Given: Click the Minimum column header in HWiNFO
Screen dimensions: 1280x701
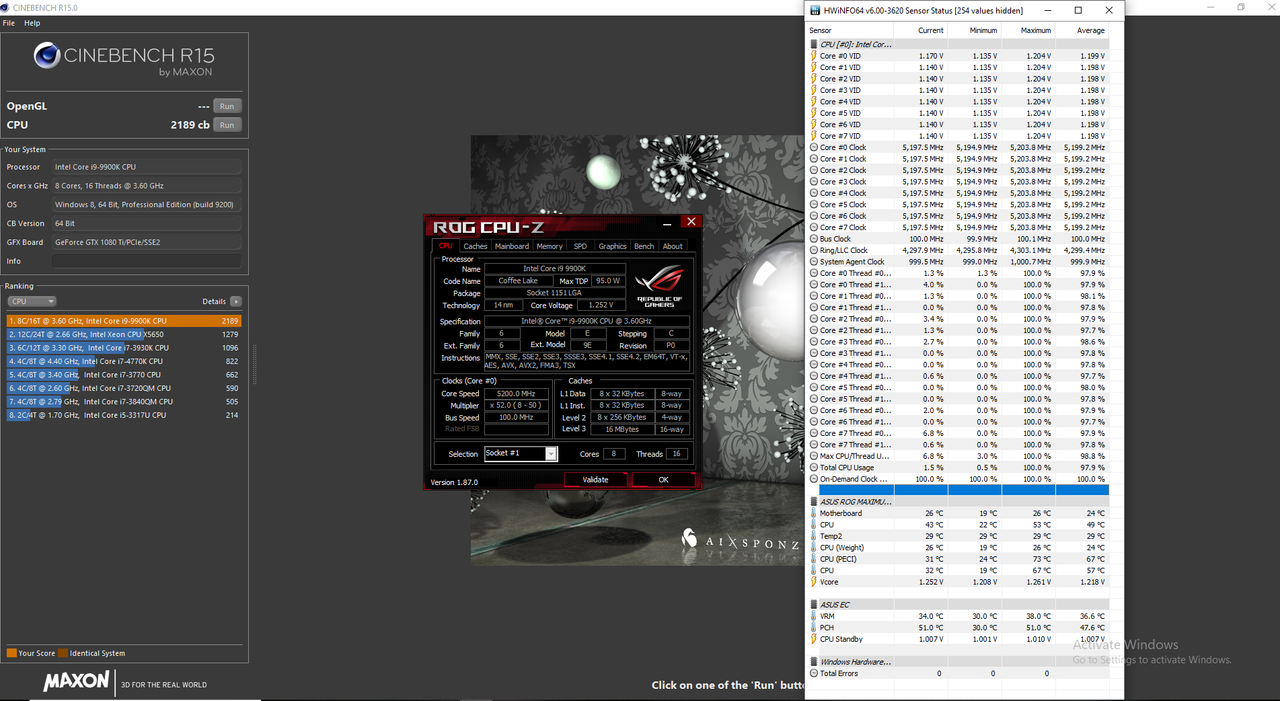Looking at the screenshot, I should click(974, 31).
